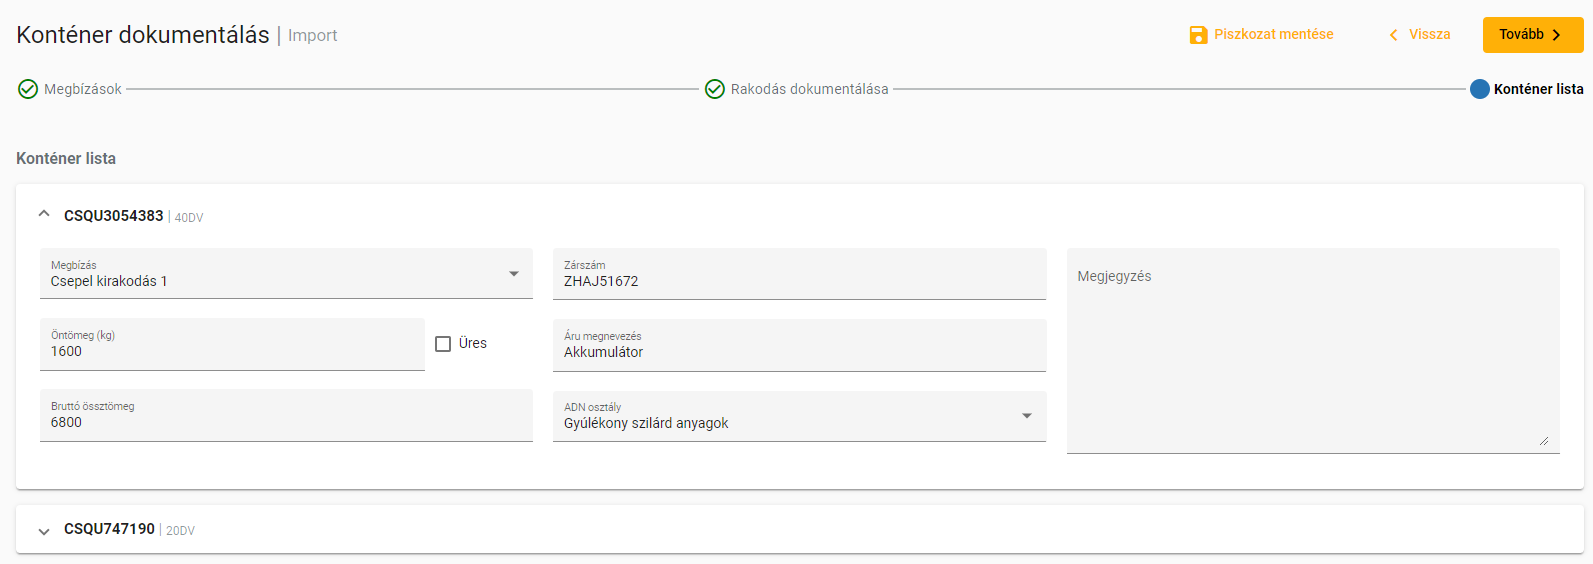Open the Megbízás dropdown

click(x=513, y=274)
